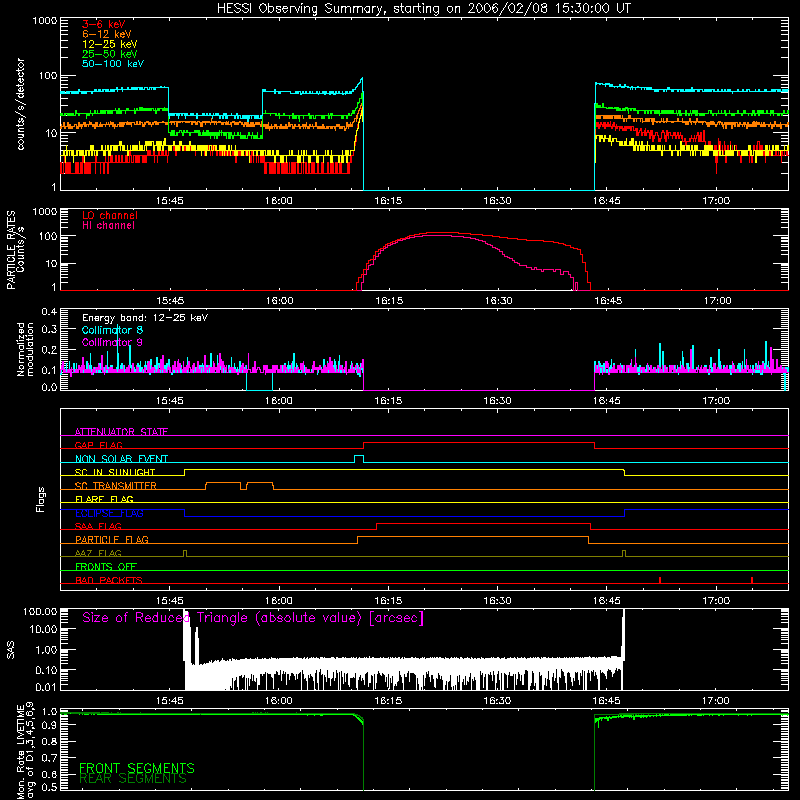
Task: Select the 3-6 keV legend label
Action: tap(103, 24)
